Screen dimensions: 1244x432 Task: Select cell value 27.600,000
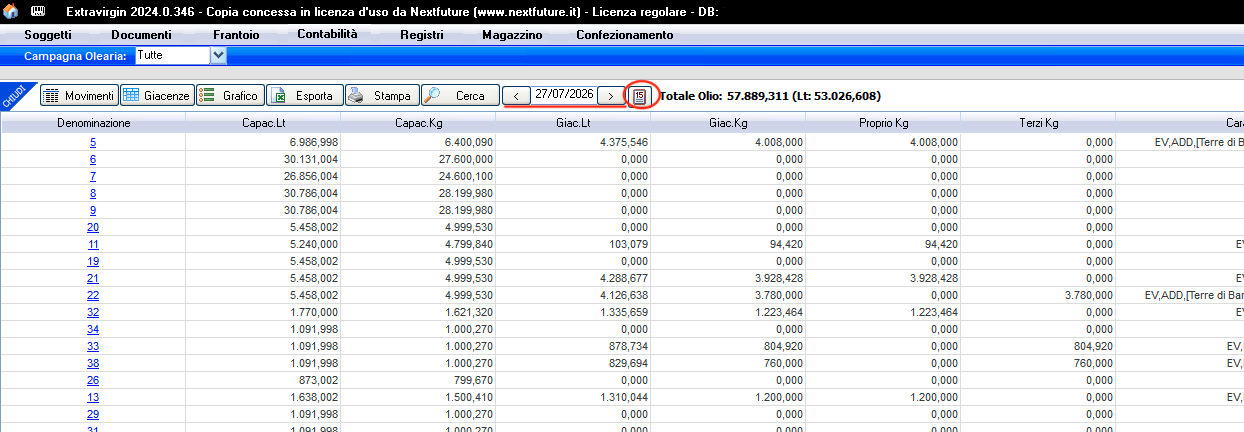pyautogui.click(x=468, y=160)
